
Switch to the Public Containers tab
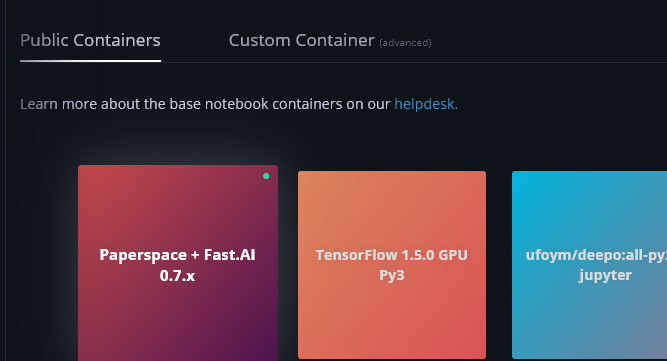pyautogui.click(x=90, y=41)
